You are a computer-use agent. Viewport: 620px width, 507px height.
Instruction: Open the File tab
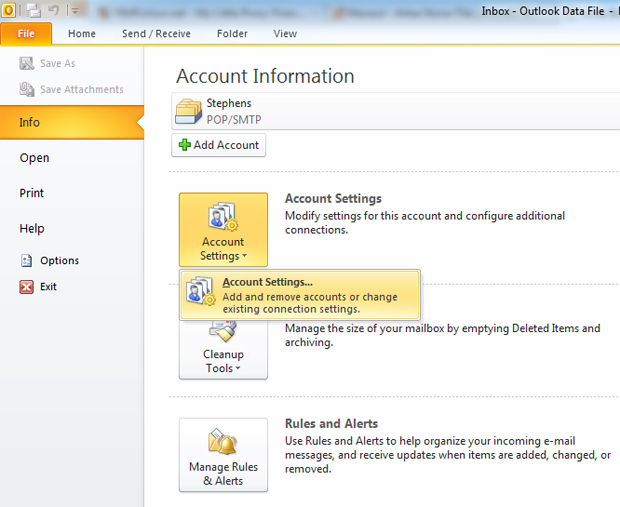pyautogui.click(x=26, y=34)
